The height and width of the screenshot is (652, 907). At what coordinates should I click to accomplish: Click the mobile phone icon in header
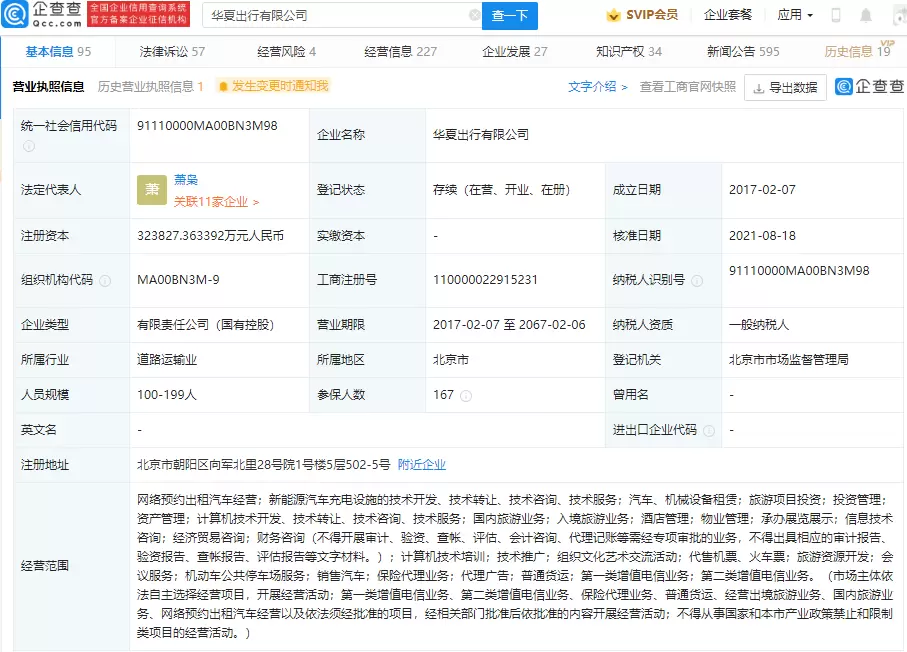tap(836, 15)
